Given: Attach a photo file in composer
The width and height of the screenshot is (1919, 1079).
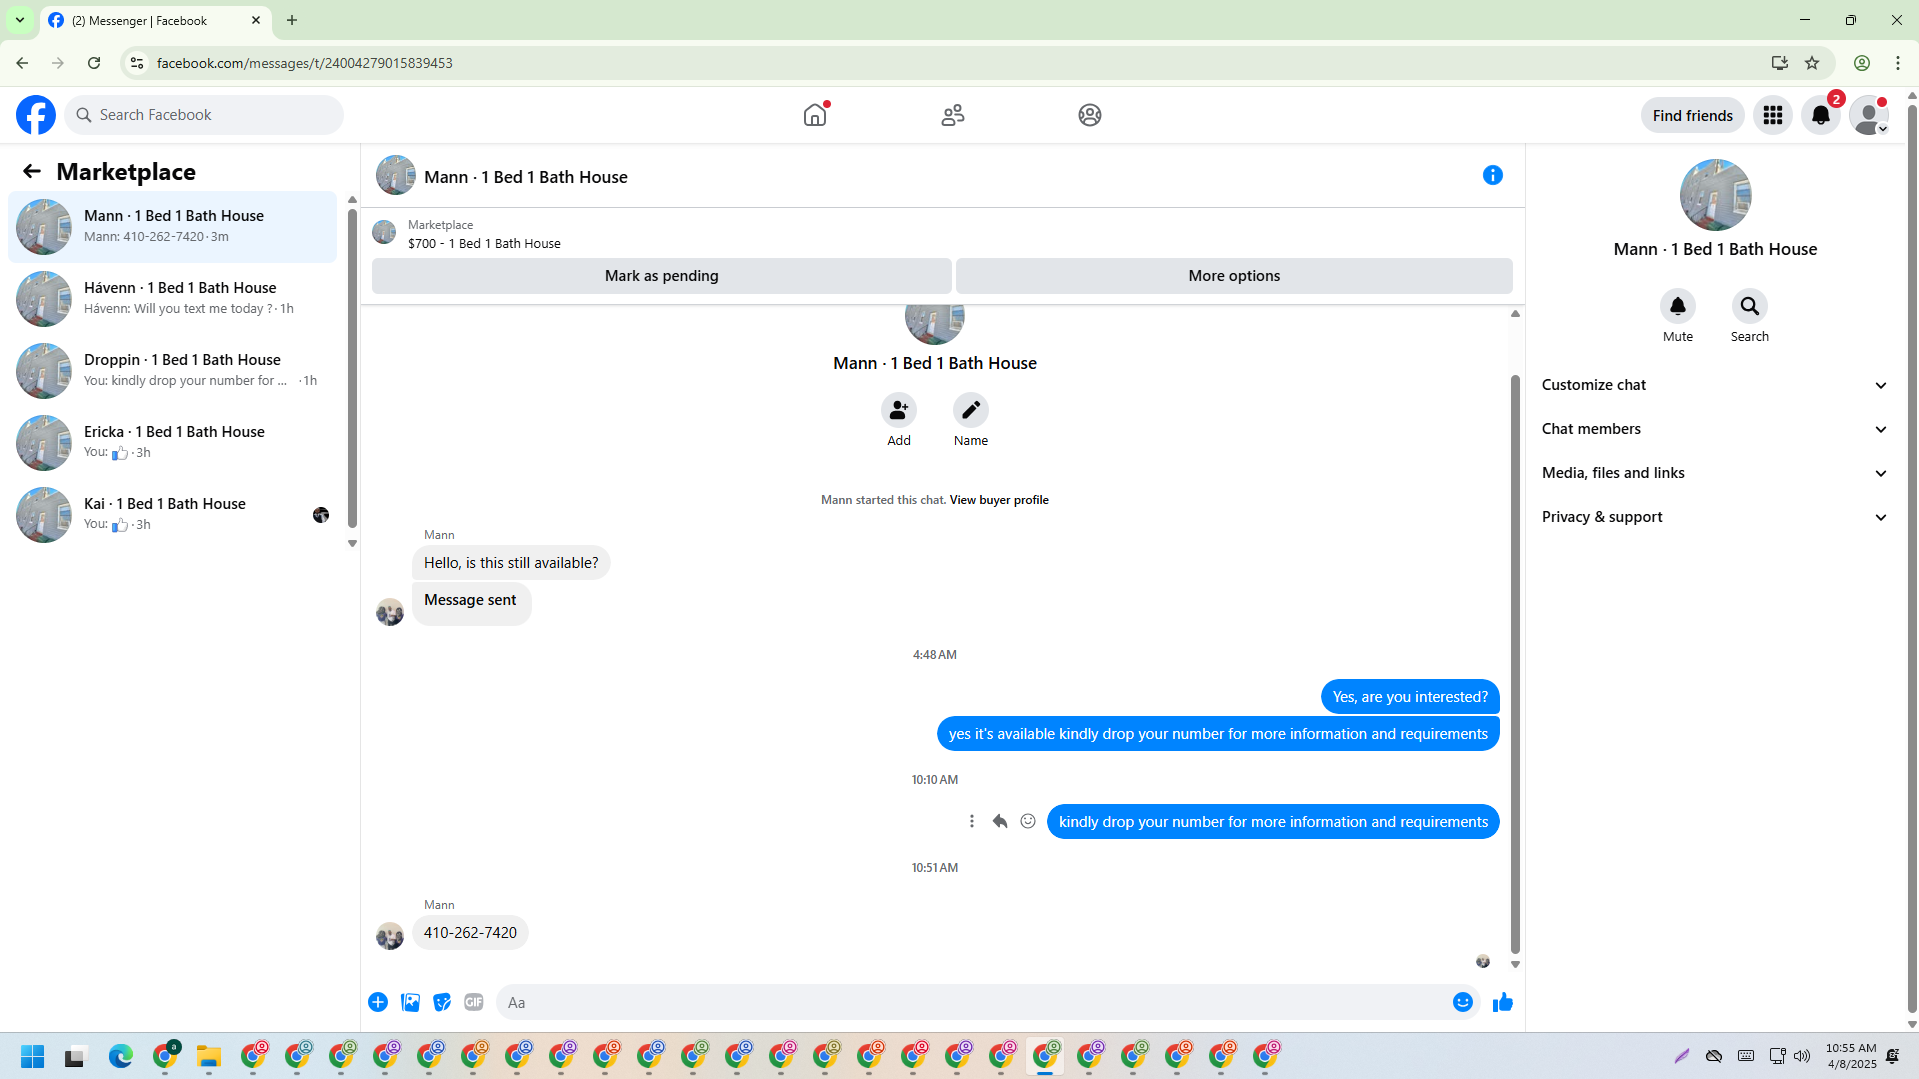Looking at the screenshot, I should (410, 1002).
